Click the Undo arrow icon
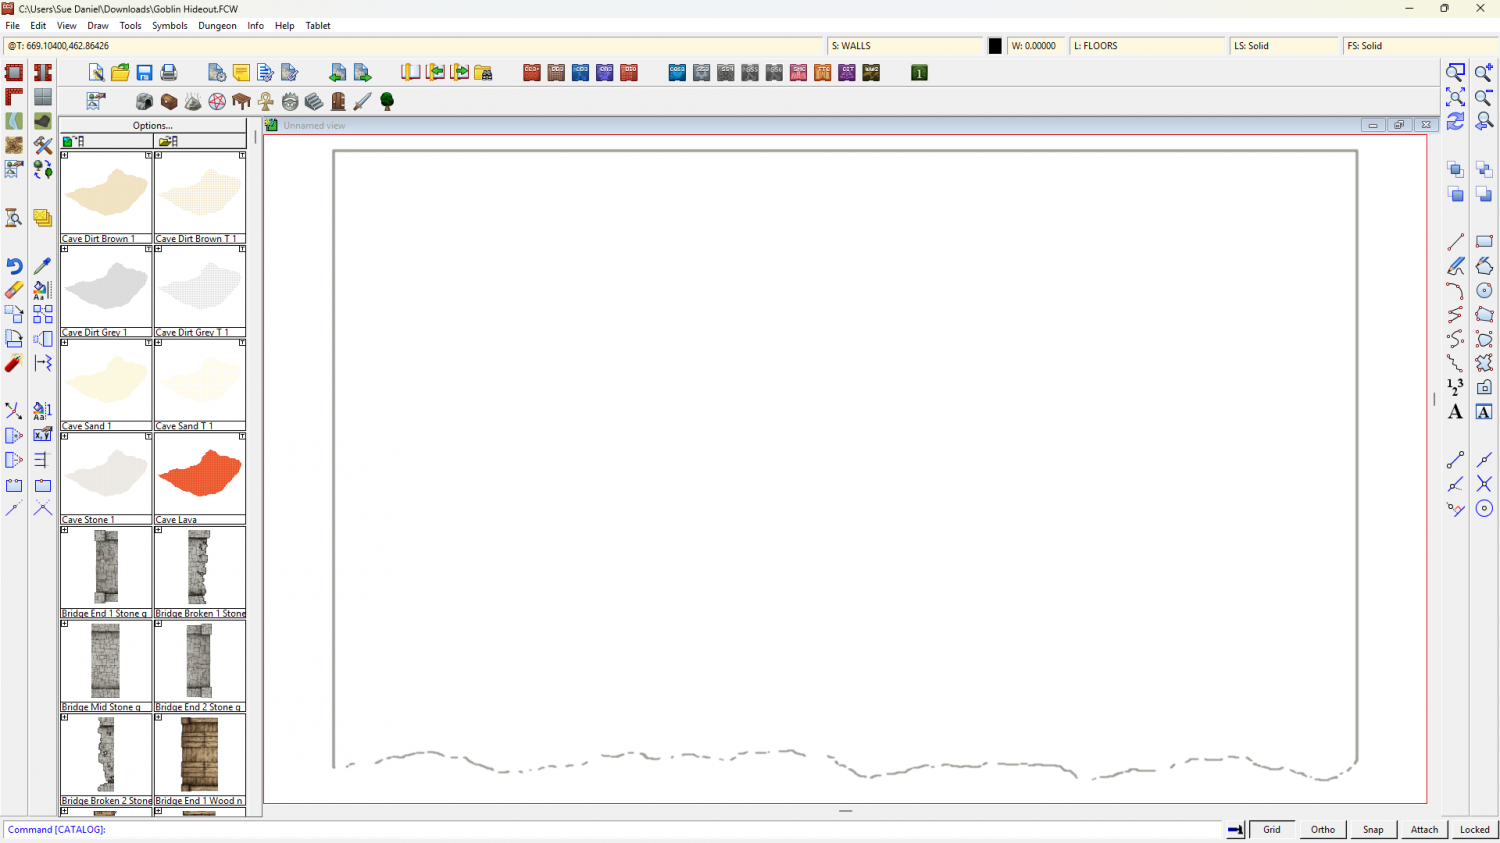1500x843 pixels. [x=14, y=266]
